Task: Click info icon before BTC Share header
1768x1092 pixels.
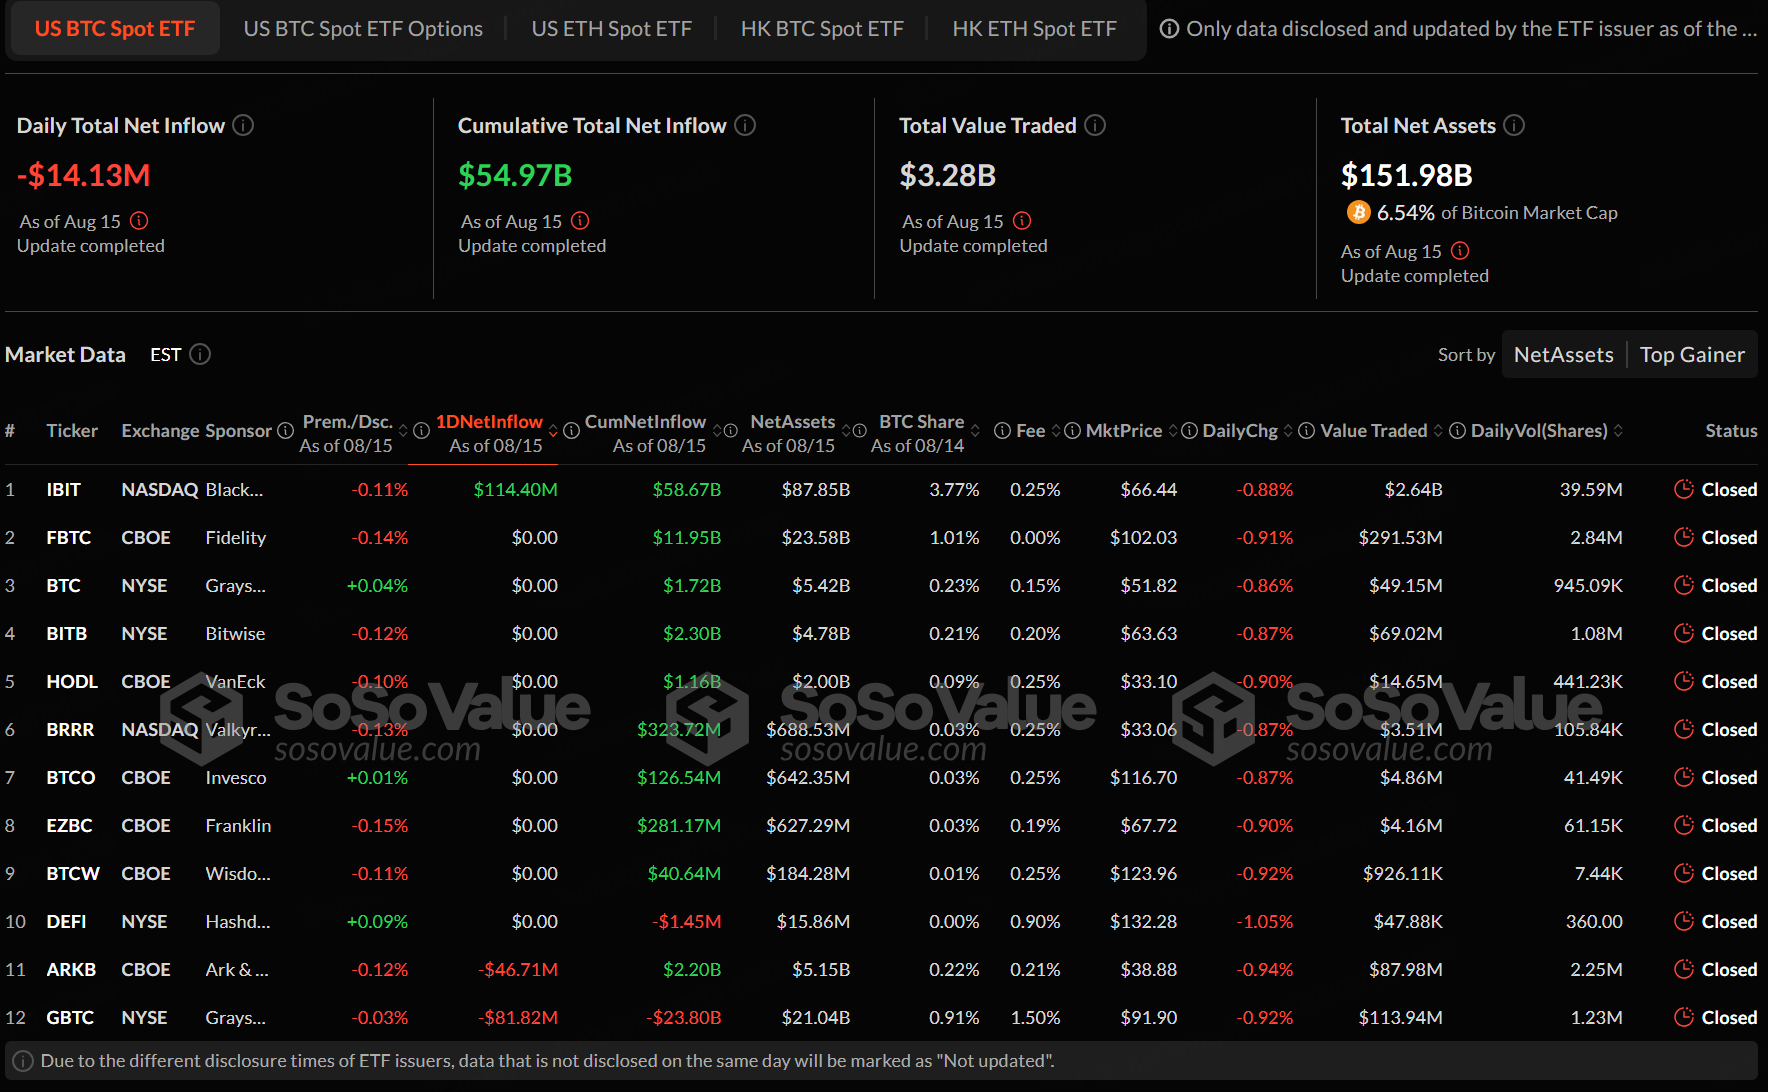Action: click(x=859, y=431)
